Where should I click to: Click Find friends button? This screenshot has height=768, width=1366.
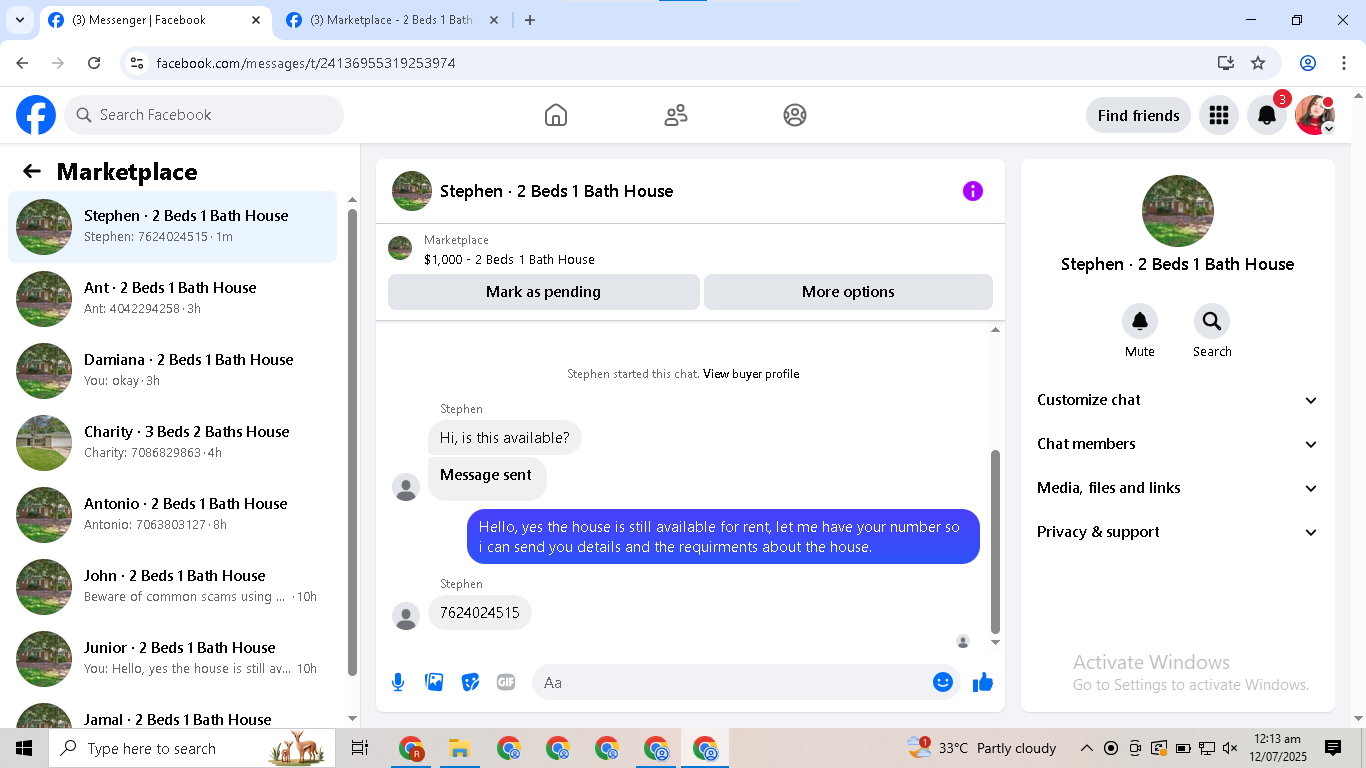[x=1138, y=115]
